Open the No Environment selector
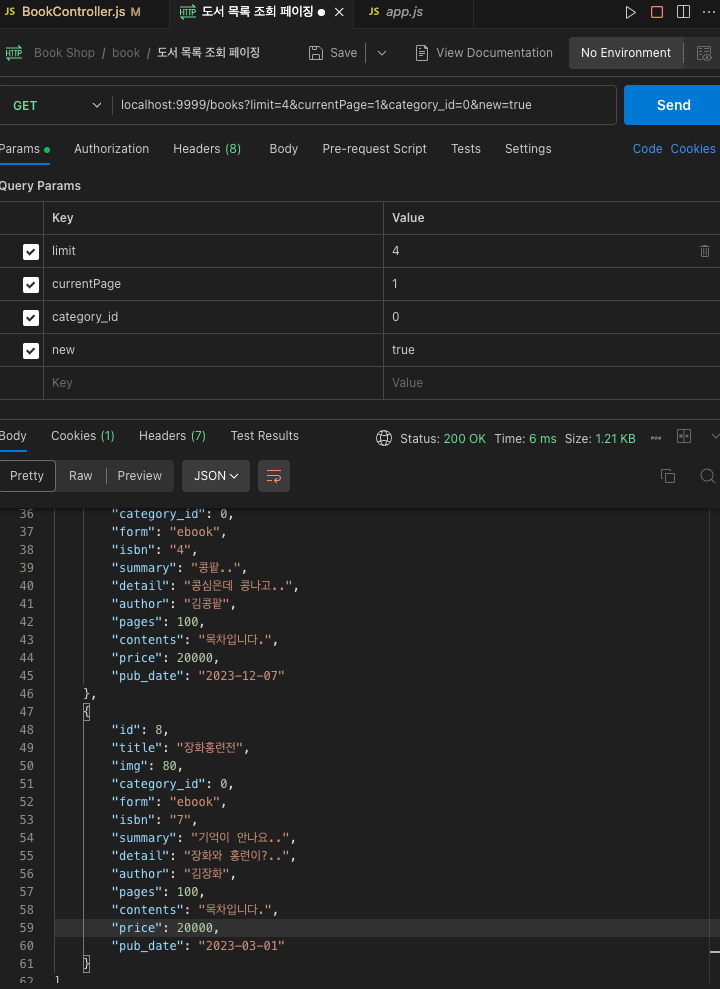Image resolution: width=720 pixels, height=989 pixels. click(x=625, y=53)
